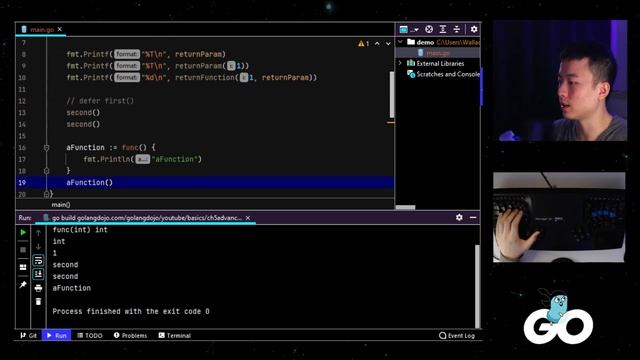Viewport: 640px width, 360px height.
Task: Click line number 19 in gutter
Action: point(22,182)
